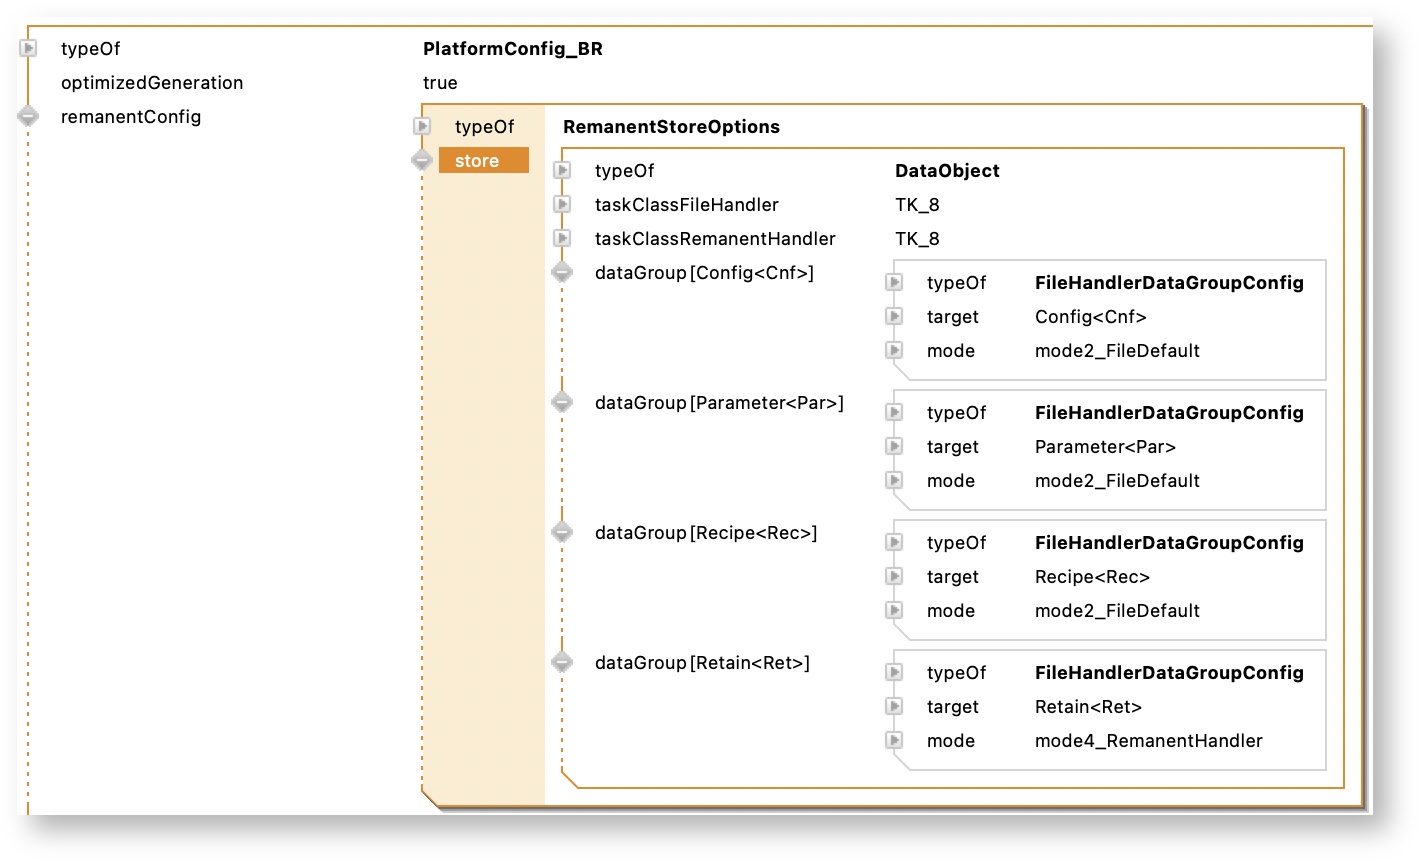Click arrow icon next to taskClassRemanentHandler
This screenshot has height=863, width=1421.
pos(562,239)
